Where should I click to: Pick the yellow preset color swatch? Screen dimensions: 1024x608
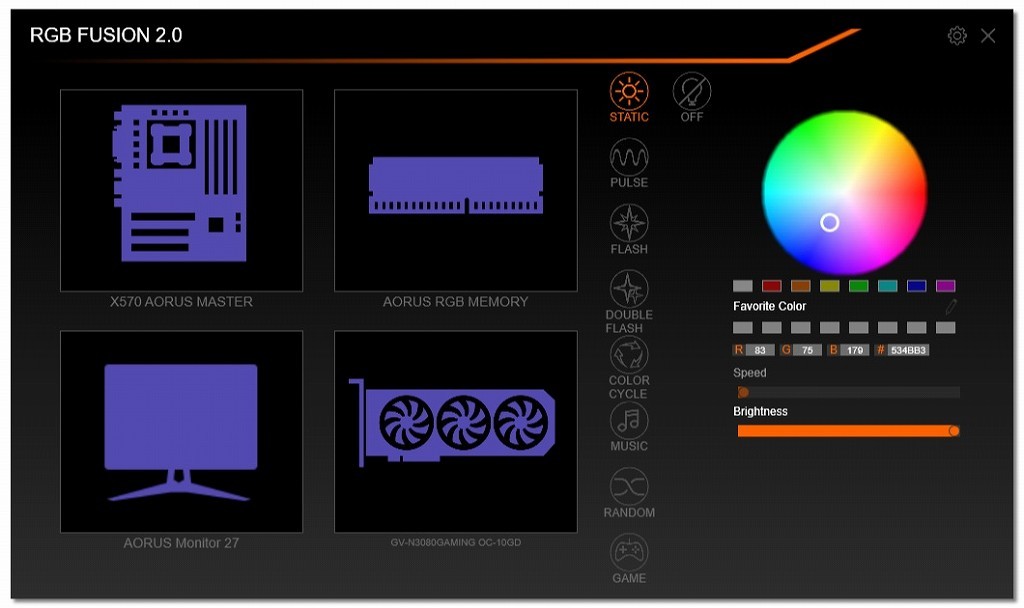829,285
